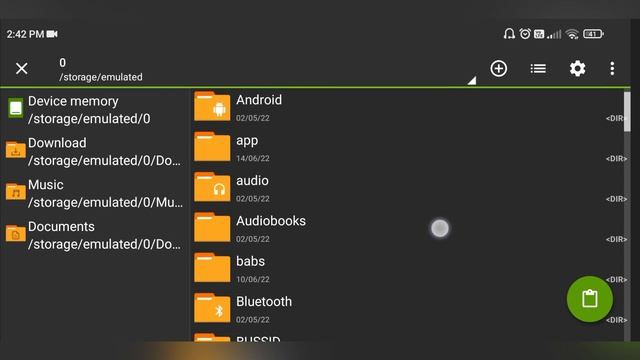Open the Android folder icon
The image size is (640, 360).
(212, 107)
